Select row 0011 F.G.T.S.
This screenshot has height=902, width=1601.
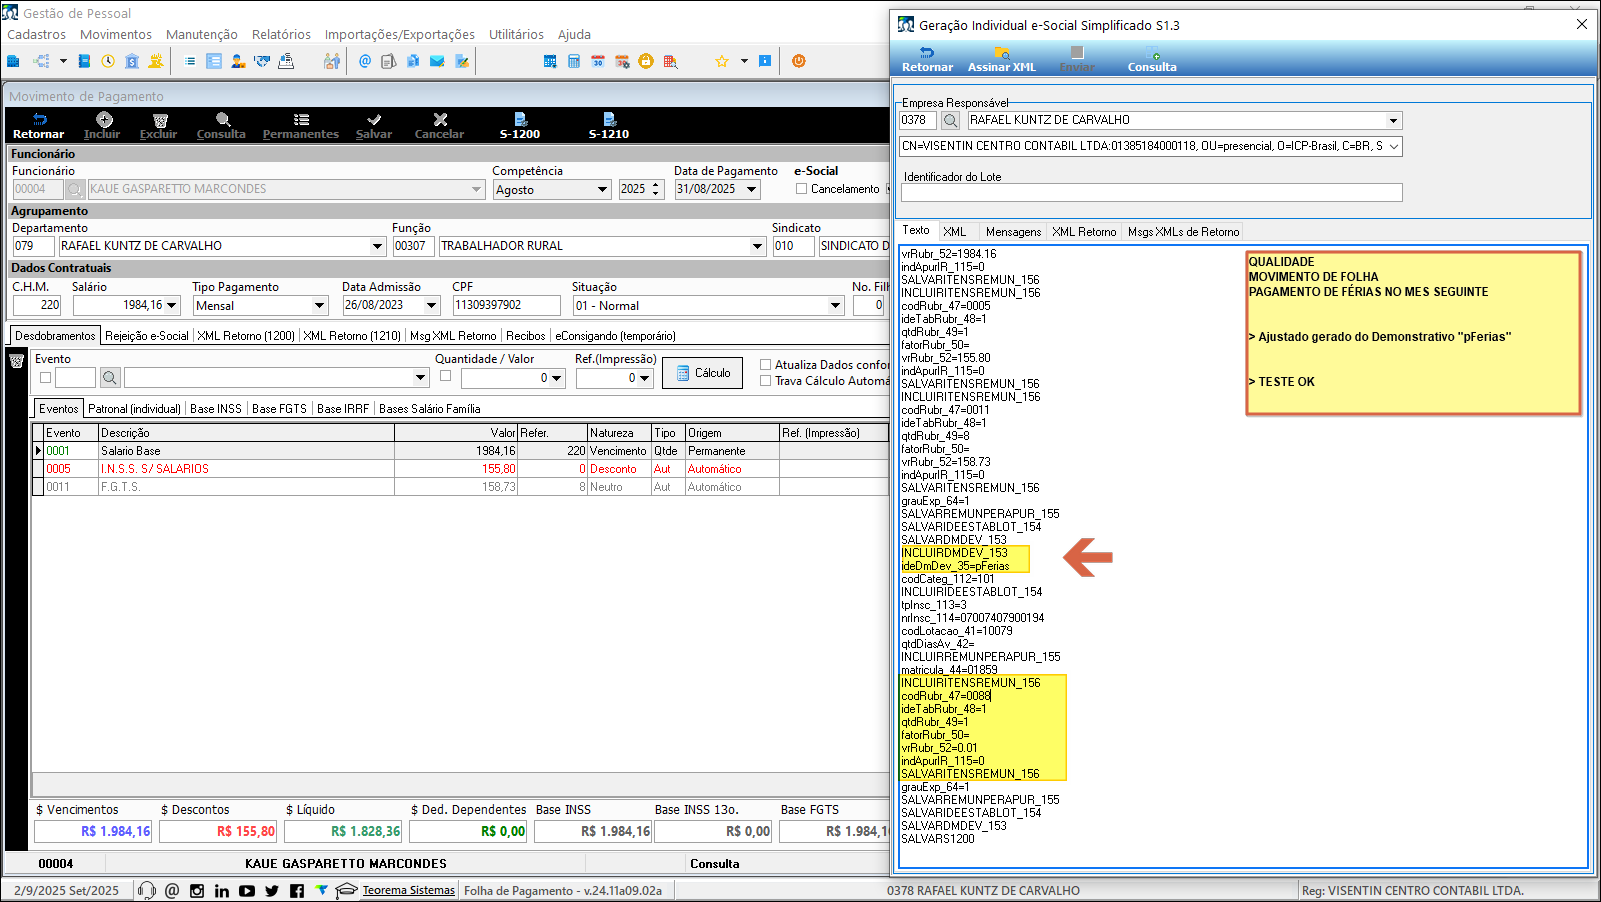click(461, 487)
